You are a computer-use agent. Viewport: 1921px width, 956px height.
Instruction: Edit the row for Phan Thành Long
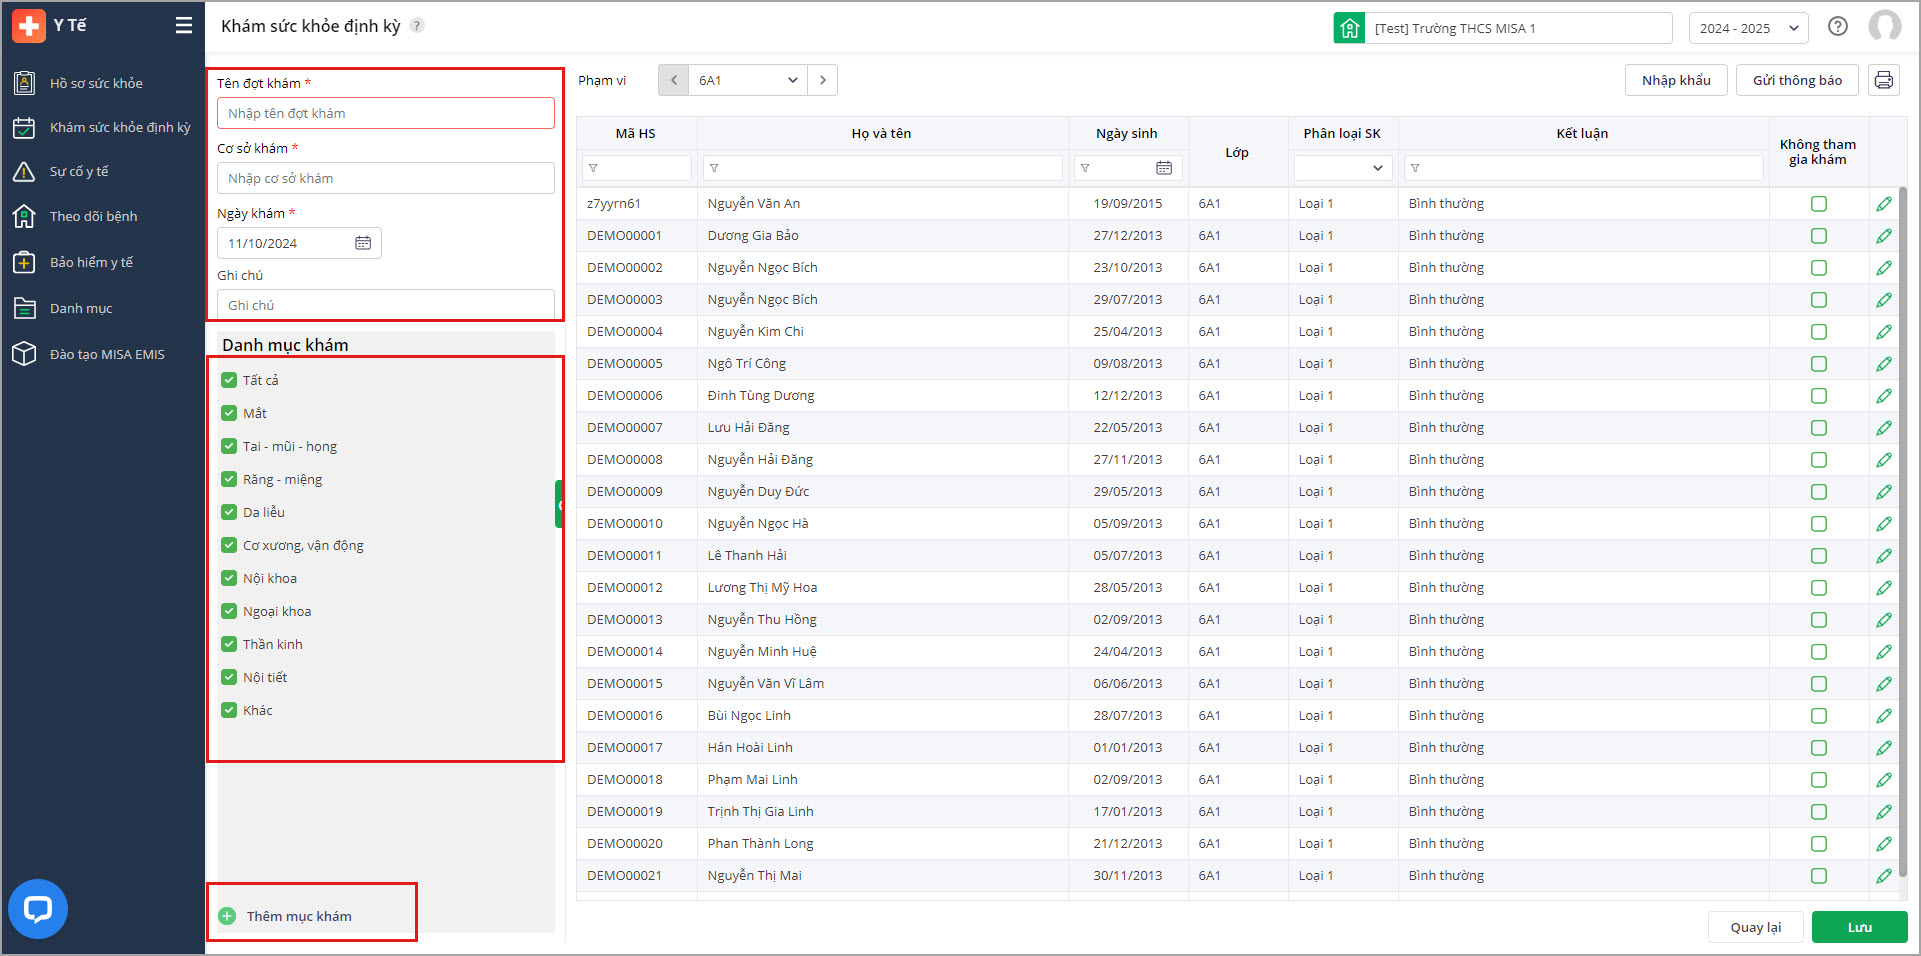1884,844
